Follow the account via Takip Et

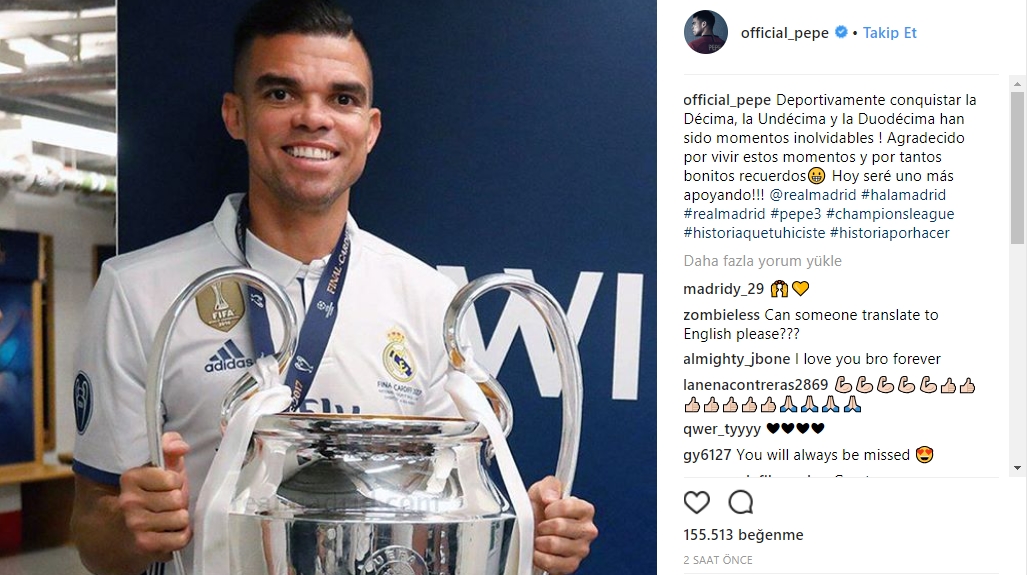[889, 33]
